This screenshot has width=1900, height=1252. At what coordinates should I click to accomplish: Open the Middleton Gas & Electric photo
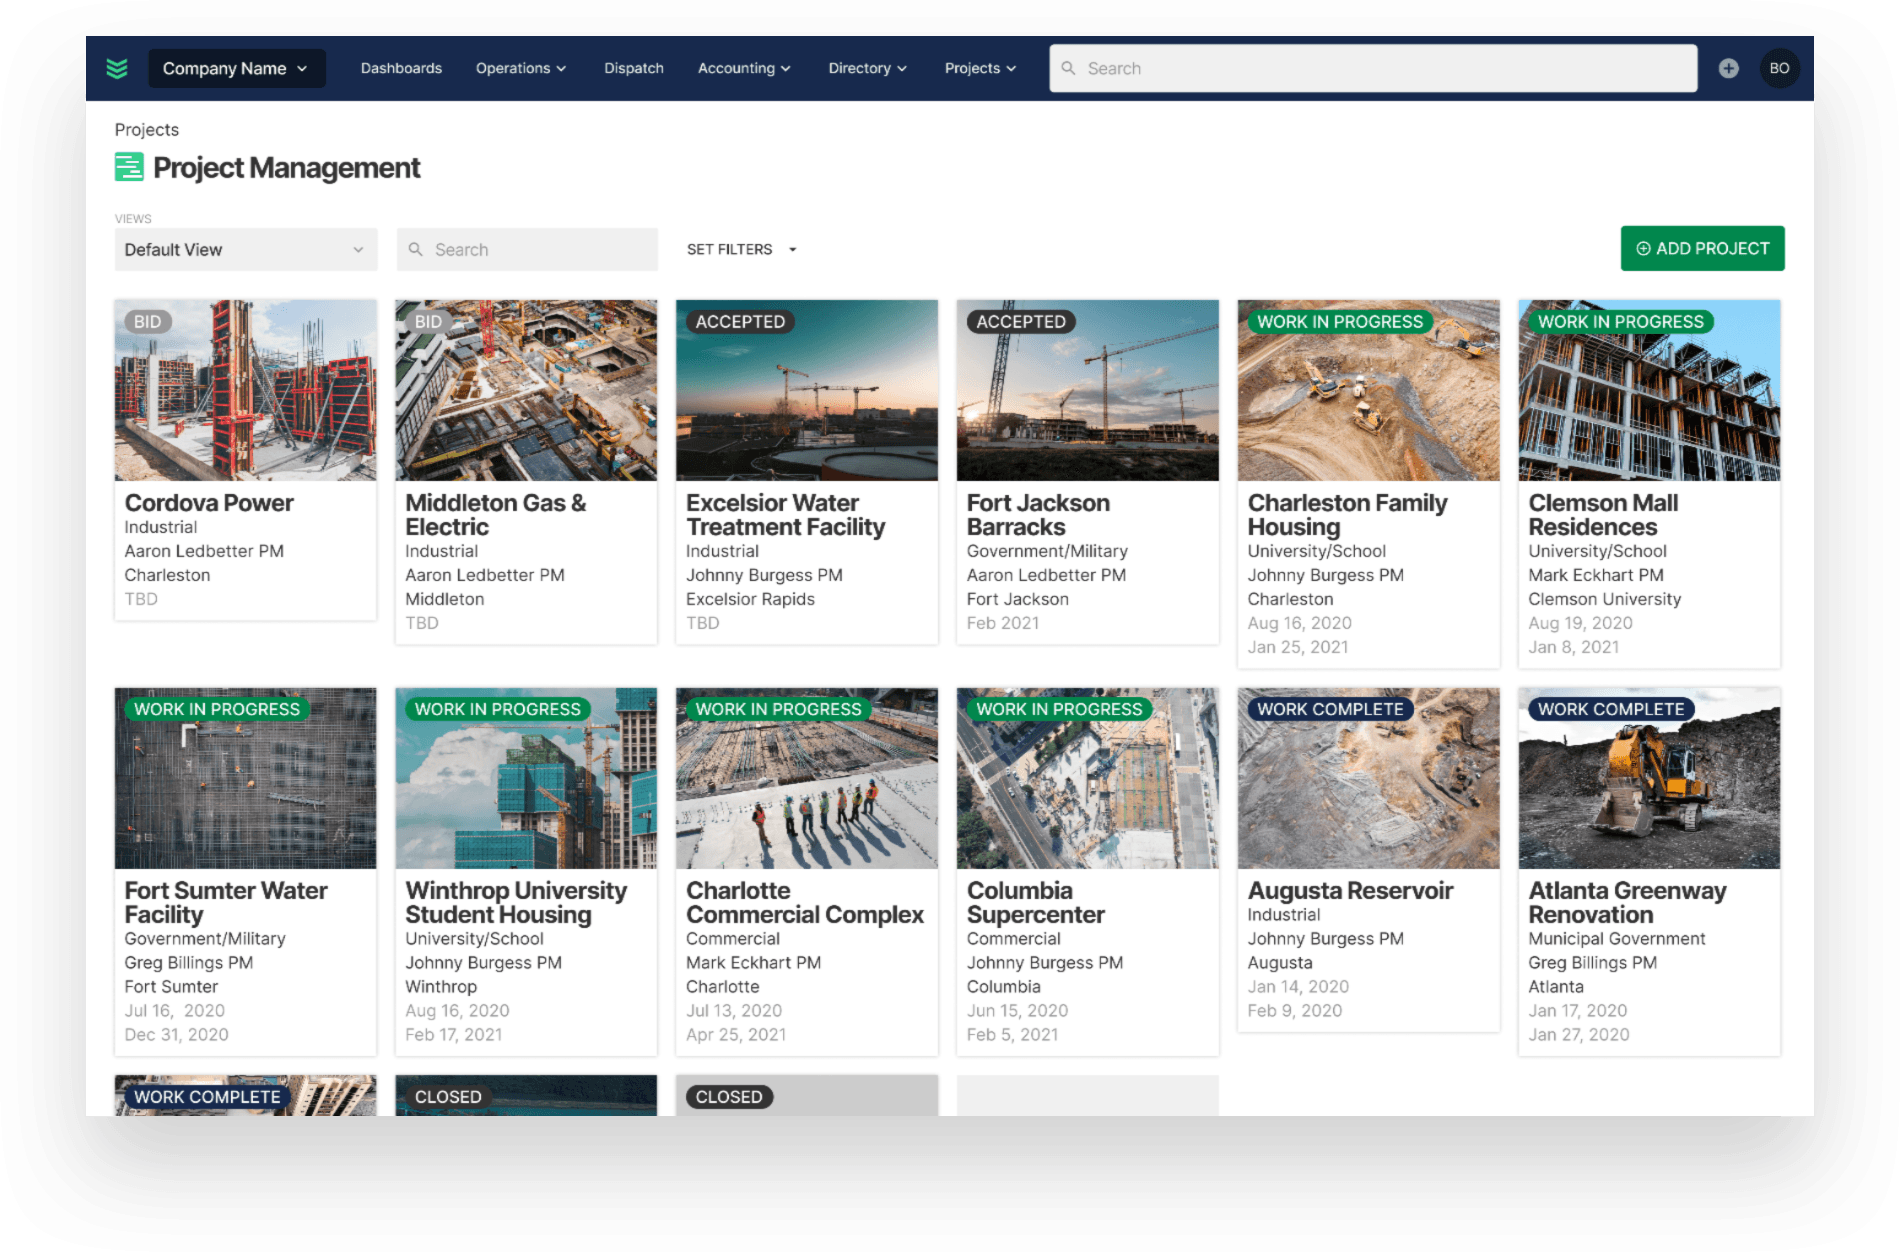[x=526, y=390]
